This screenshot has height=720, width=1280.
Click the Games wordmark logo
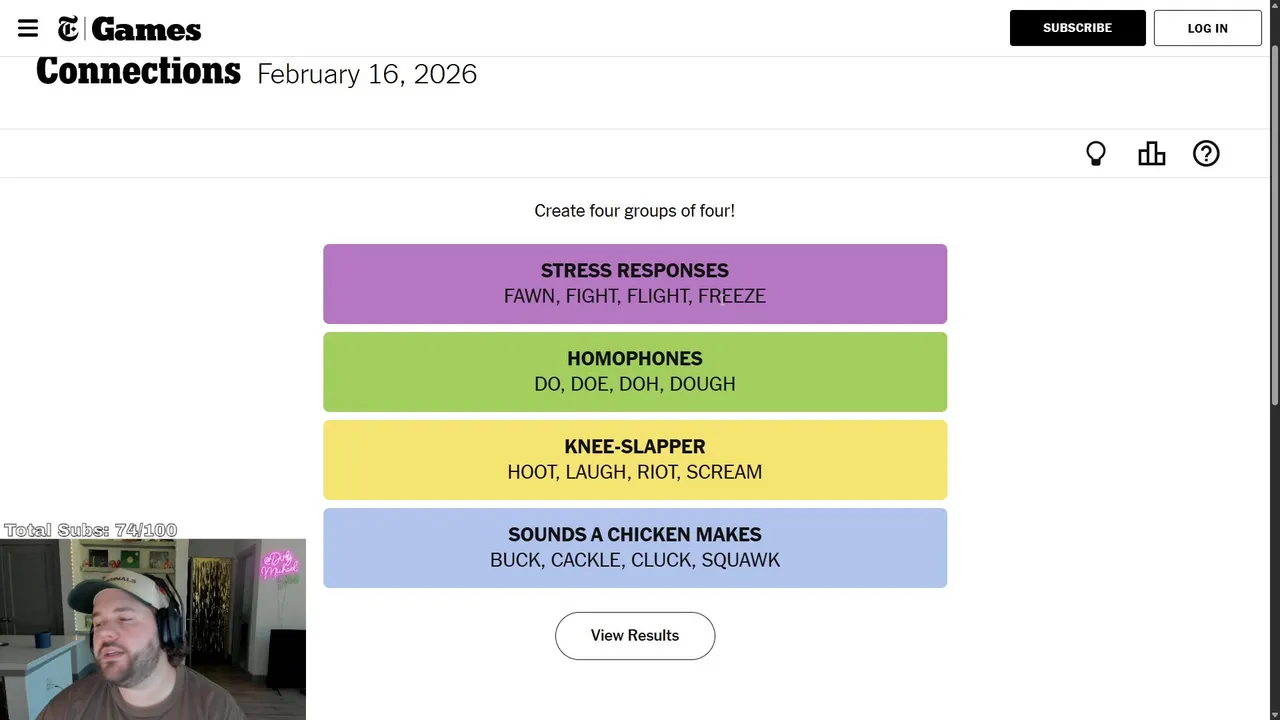146,30
